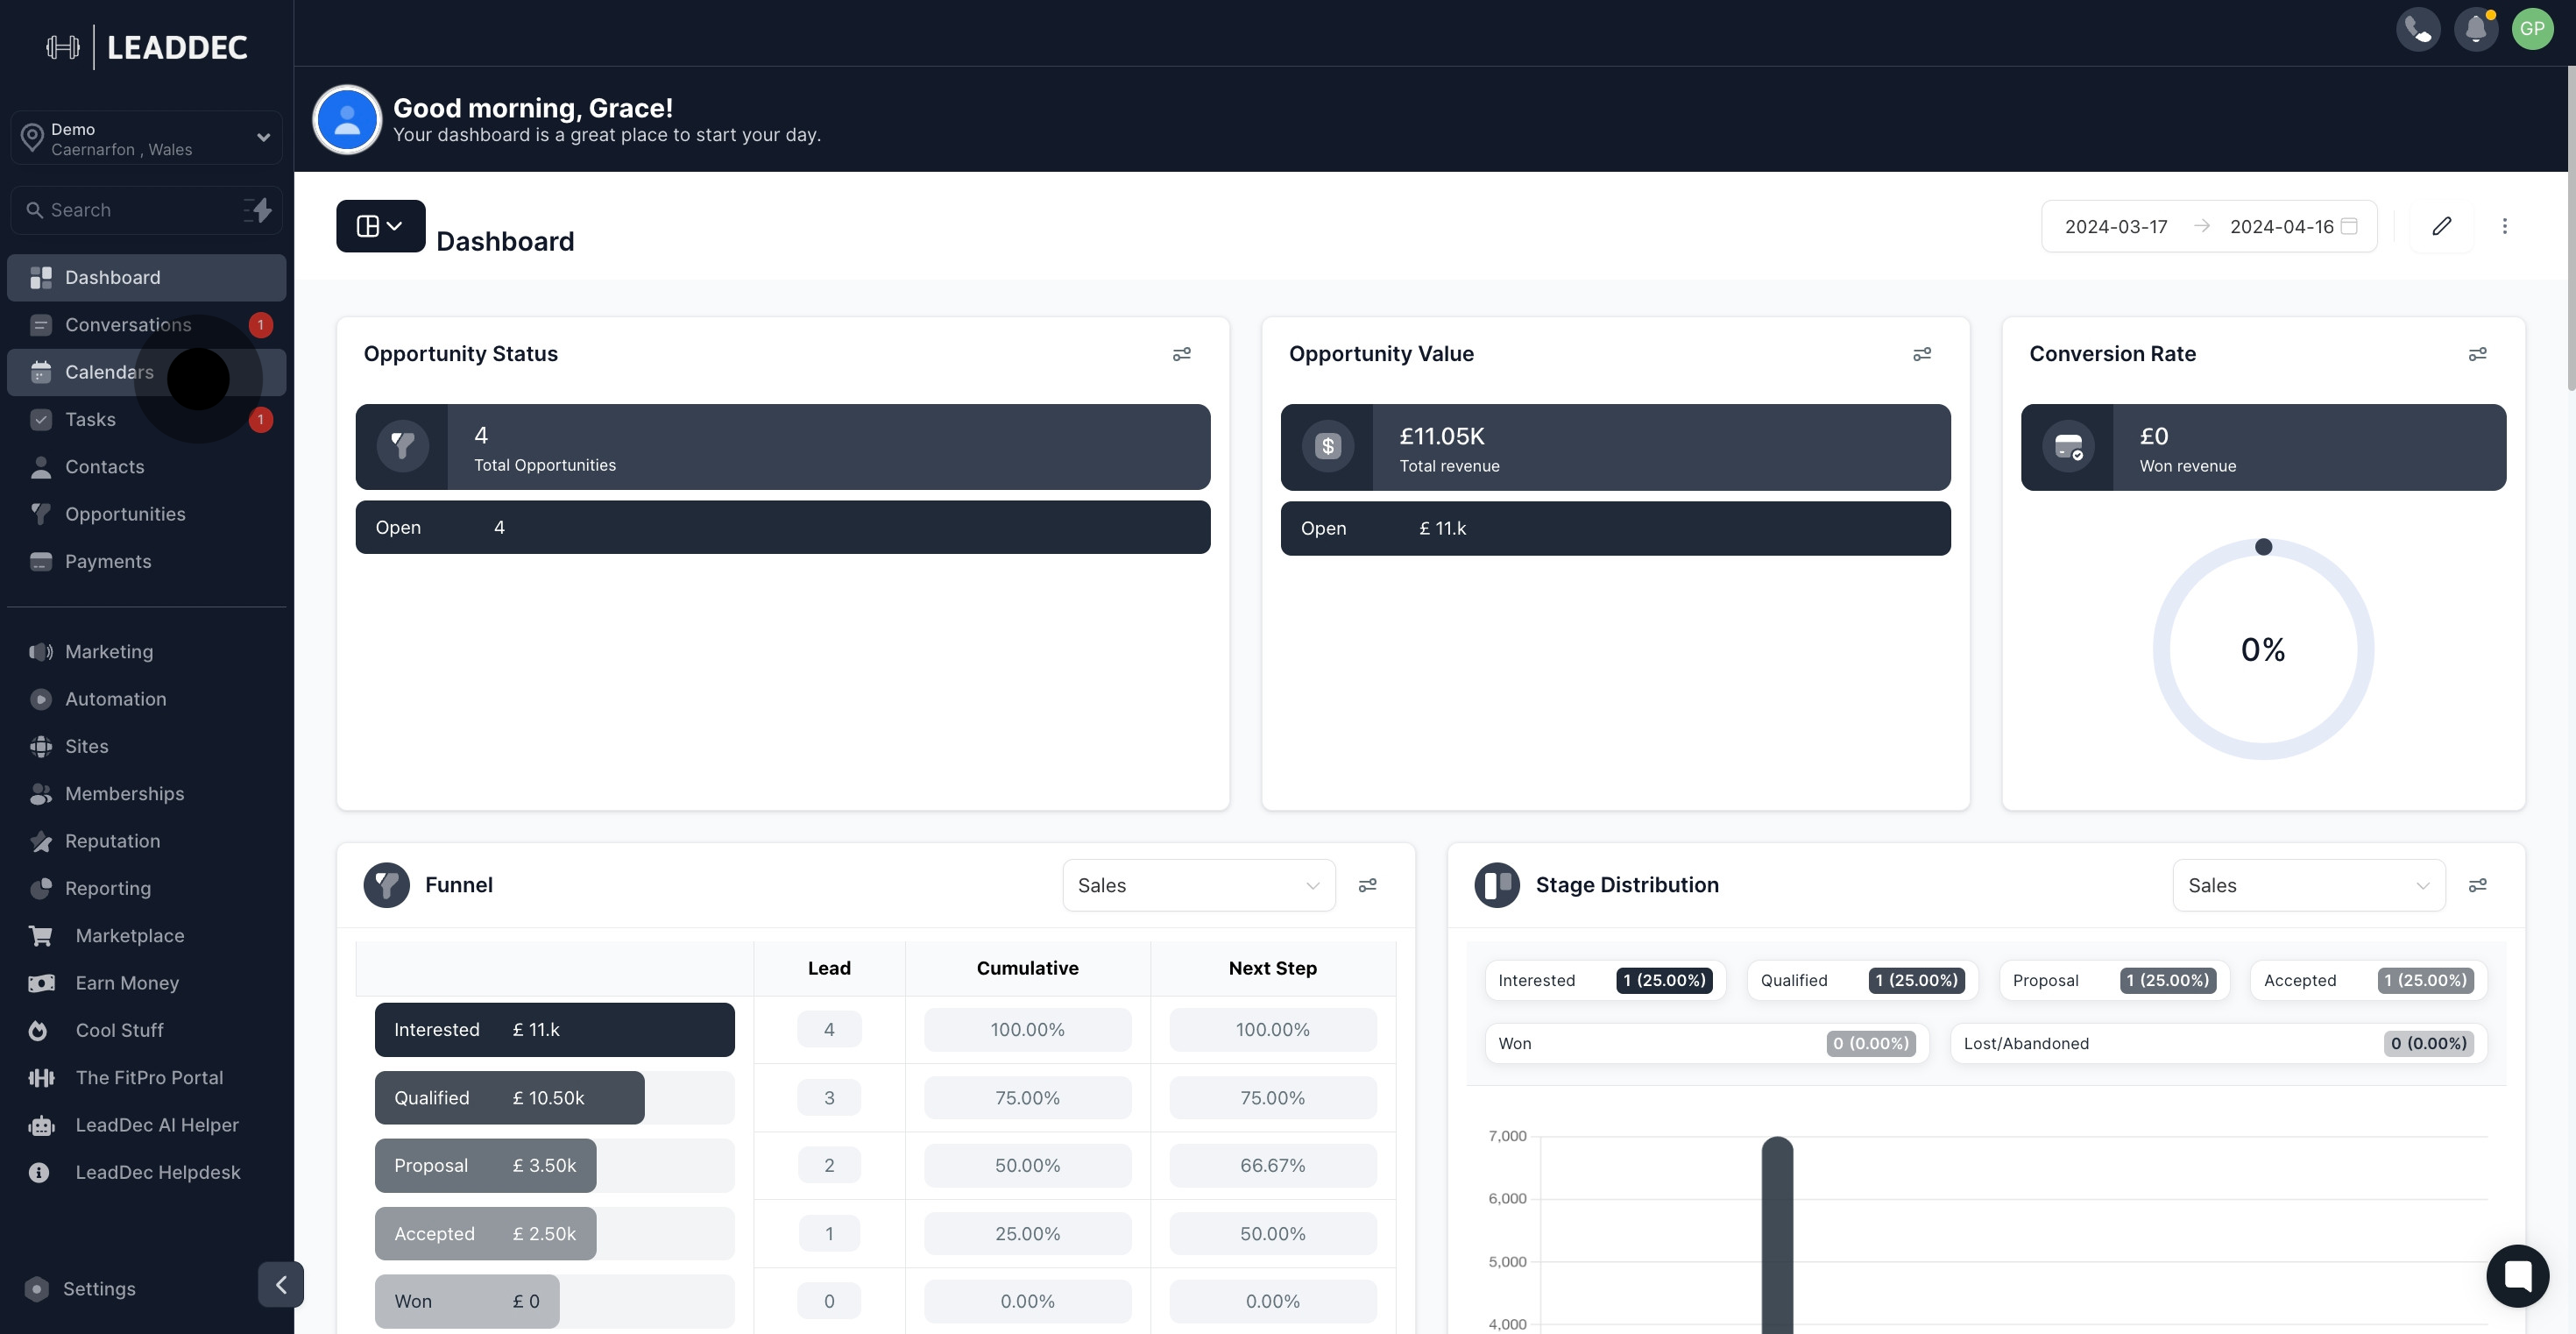The width and height of the screenshot is (2576, 1334).
Task: Click the Open opportunities status row
Action: coord(782,527)
